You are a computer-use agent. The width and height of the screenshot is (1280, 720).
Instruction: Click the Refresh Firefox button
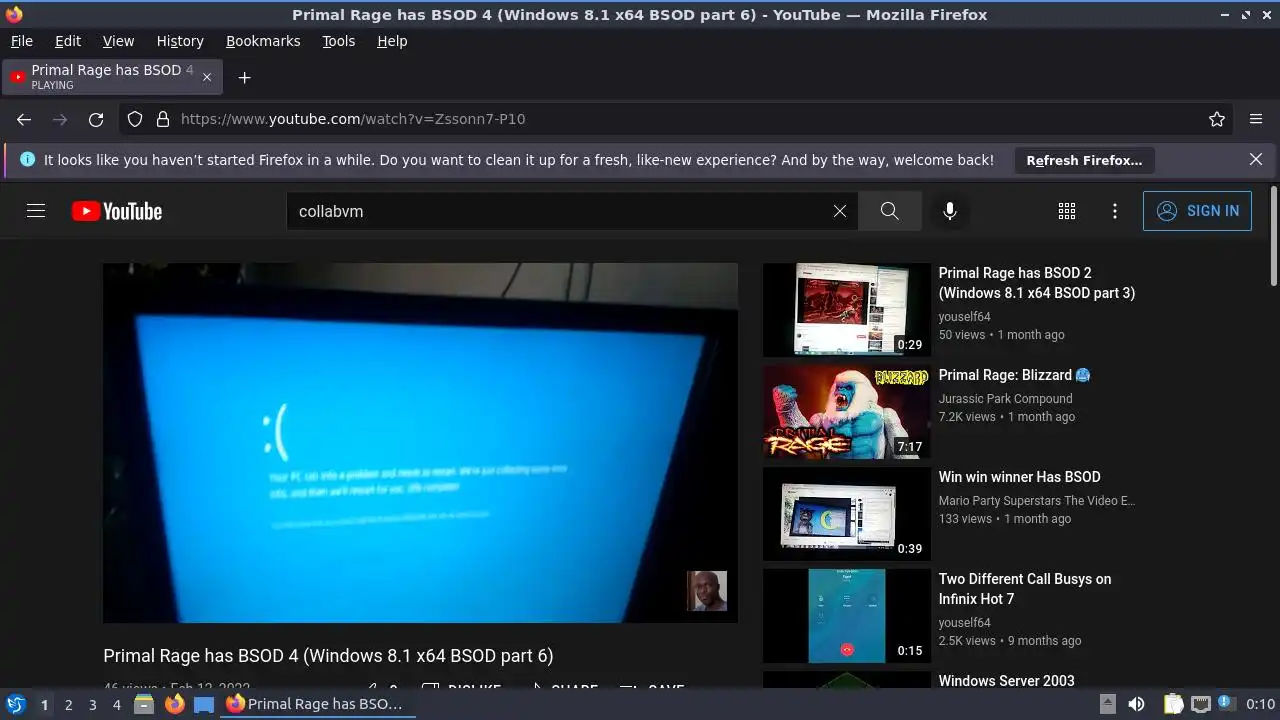pos(1084,160)
